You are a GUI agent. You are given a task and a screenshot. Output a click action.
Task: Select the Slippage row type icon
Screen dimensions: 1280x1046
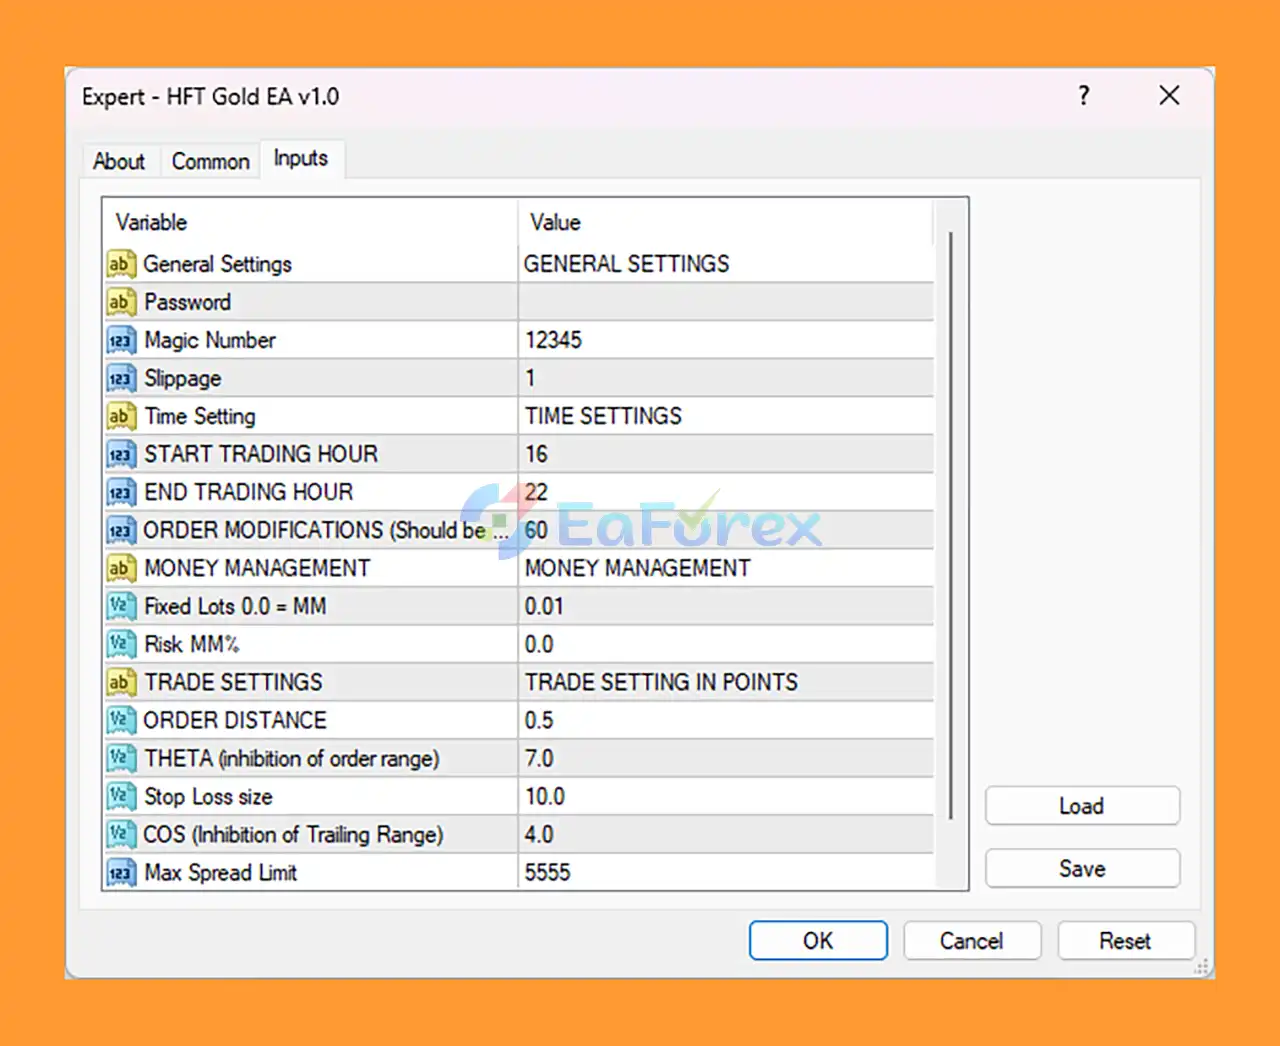pyautogui.click(x=120, y=379)
